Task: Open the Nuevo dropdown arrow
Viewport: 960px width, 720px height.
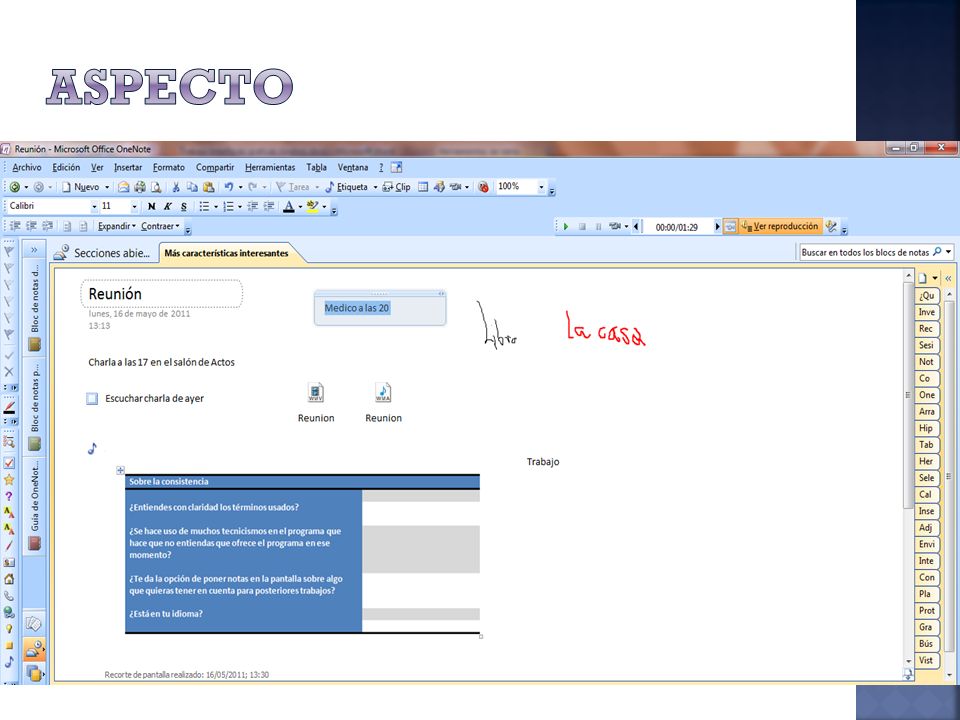Action: [107, 187]
